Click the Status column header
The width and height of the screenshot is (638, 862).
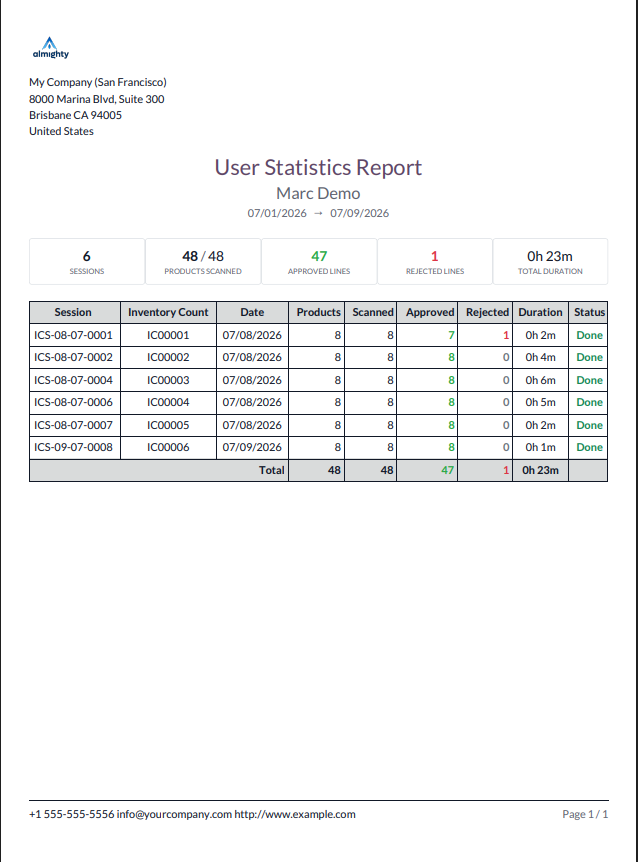(x=588, y=312)
